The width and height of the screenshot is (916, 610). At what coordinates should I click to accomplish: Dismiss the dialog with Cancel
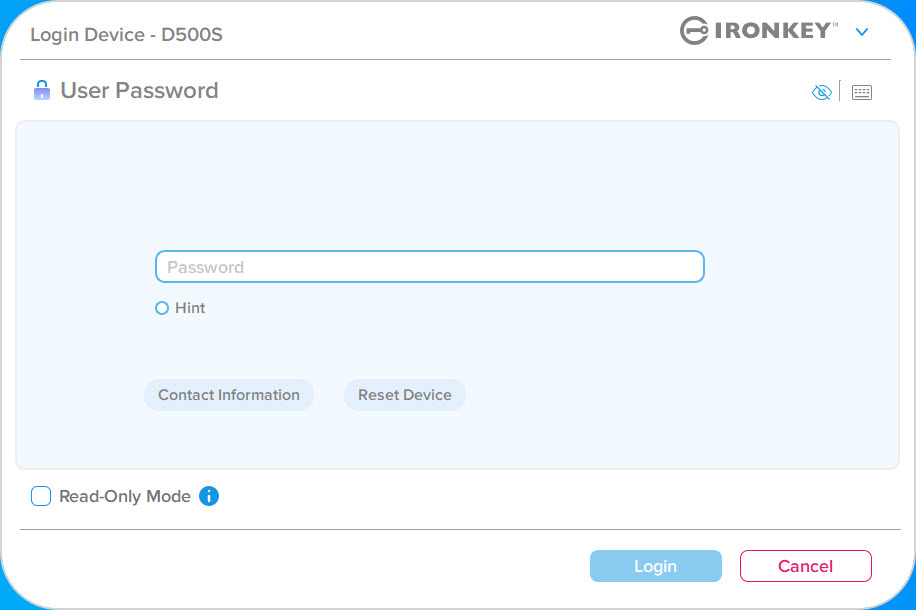(806, 566)
